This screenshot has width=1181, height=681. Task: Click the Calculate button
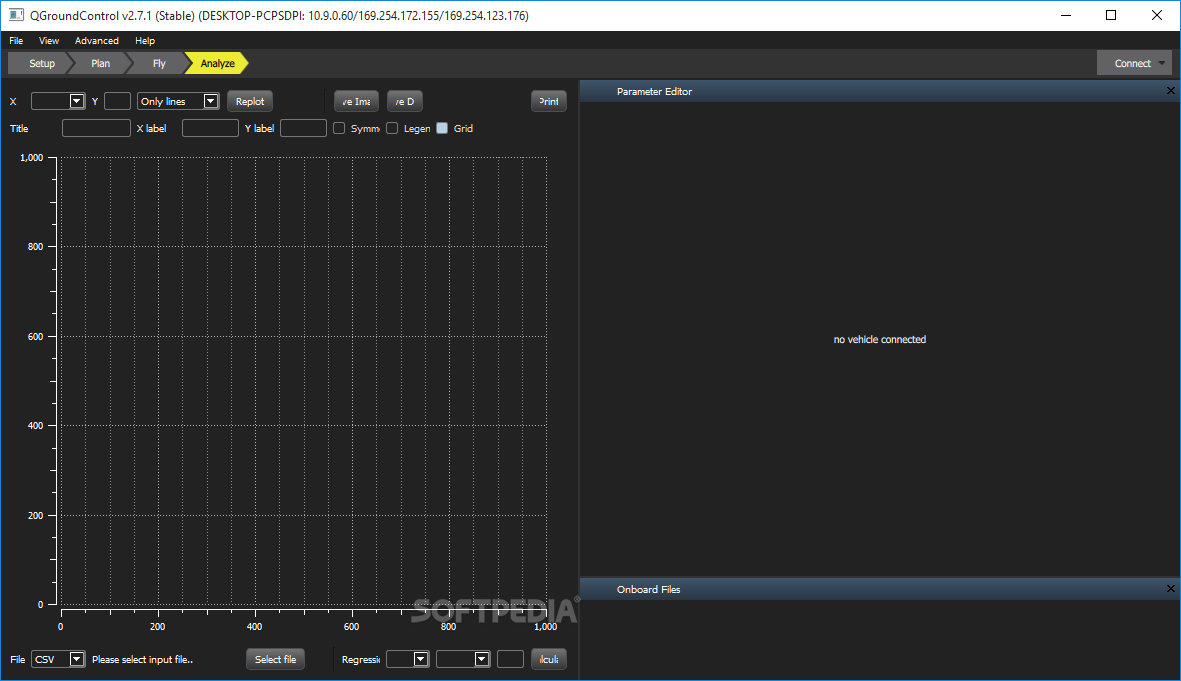pyautogui.click(x=548, y=659)
